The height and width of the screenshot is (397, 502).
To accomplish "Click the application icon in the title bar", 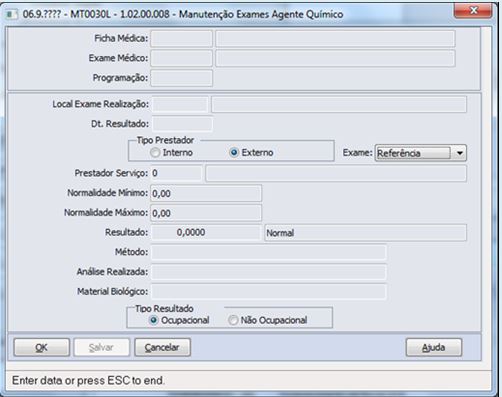I will (x=12, y=14).
